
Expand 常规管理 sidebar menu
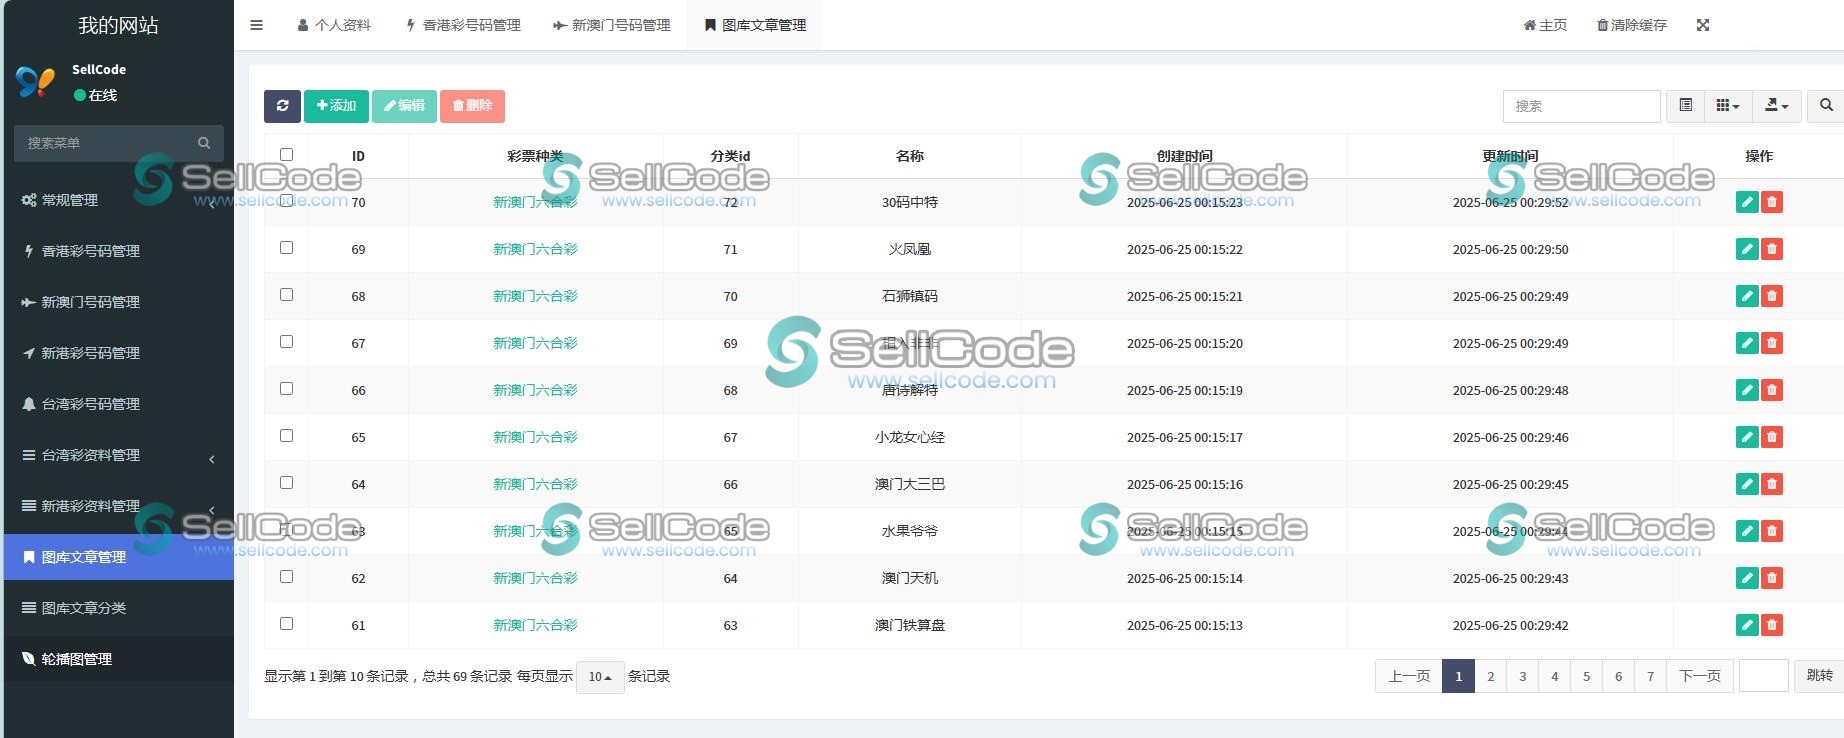click(x=119, y=200)
